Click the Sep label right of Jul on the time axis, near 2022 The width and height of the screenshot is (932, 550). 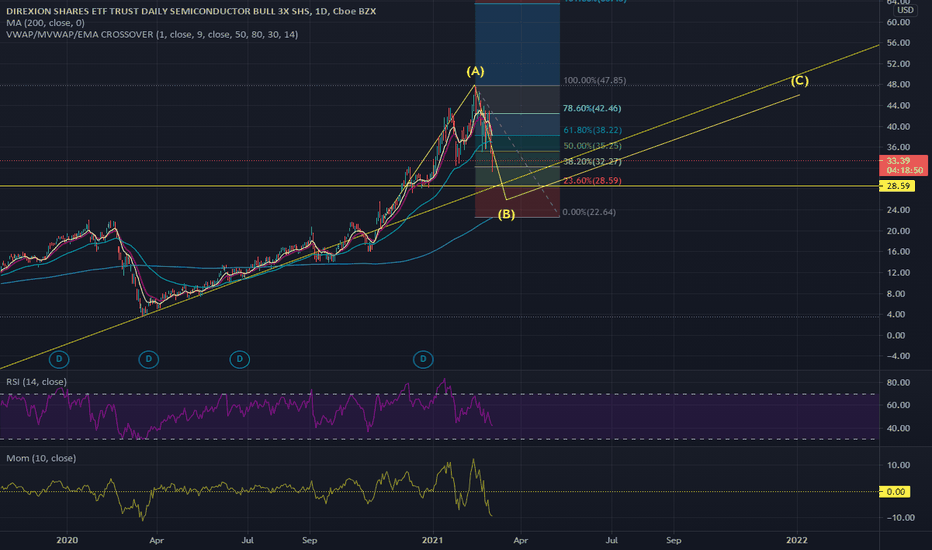point(673,540)
